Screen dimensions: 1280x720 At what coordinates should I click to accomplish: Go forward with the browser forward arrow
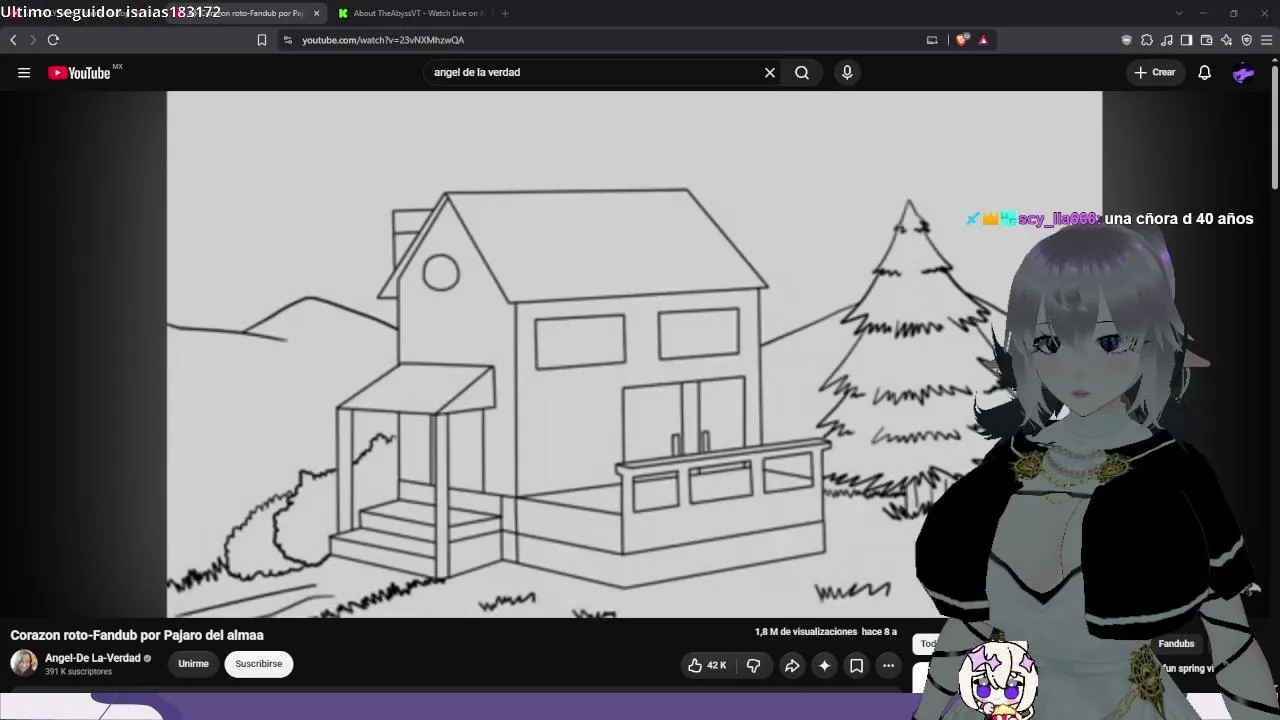32,40
